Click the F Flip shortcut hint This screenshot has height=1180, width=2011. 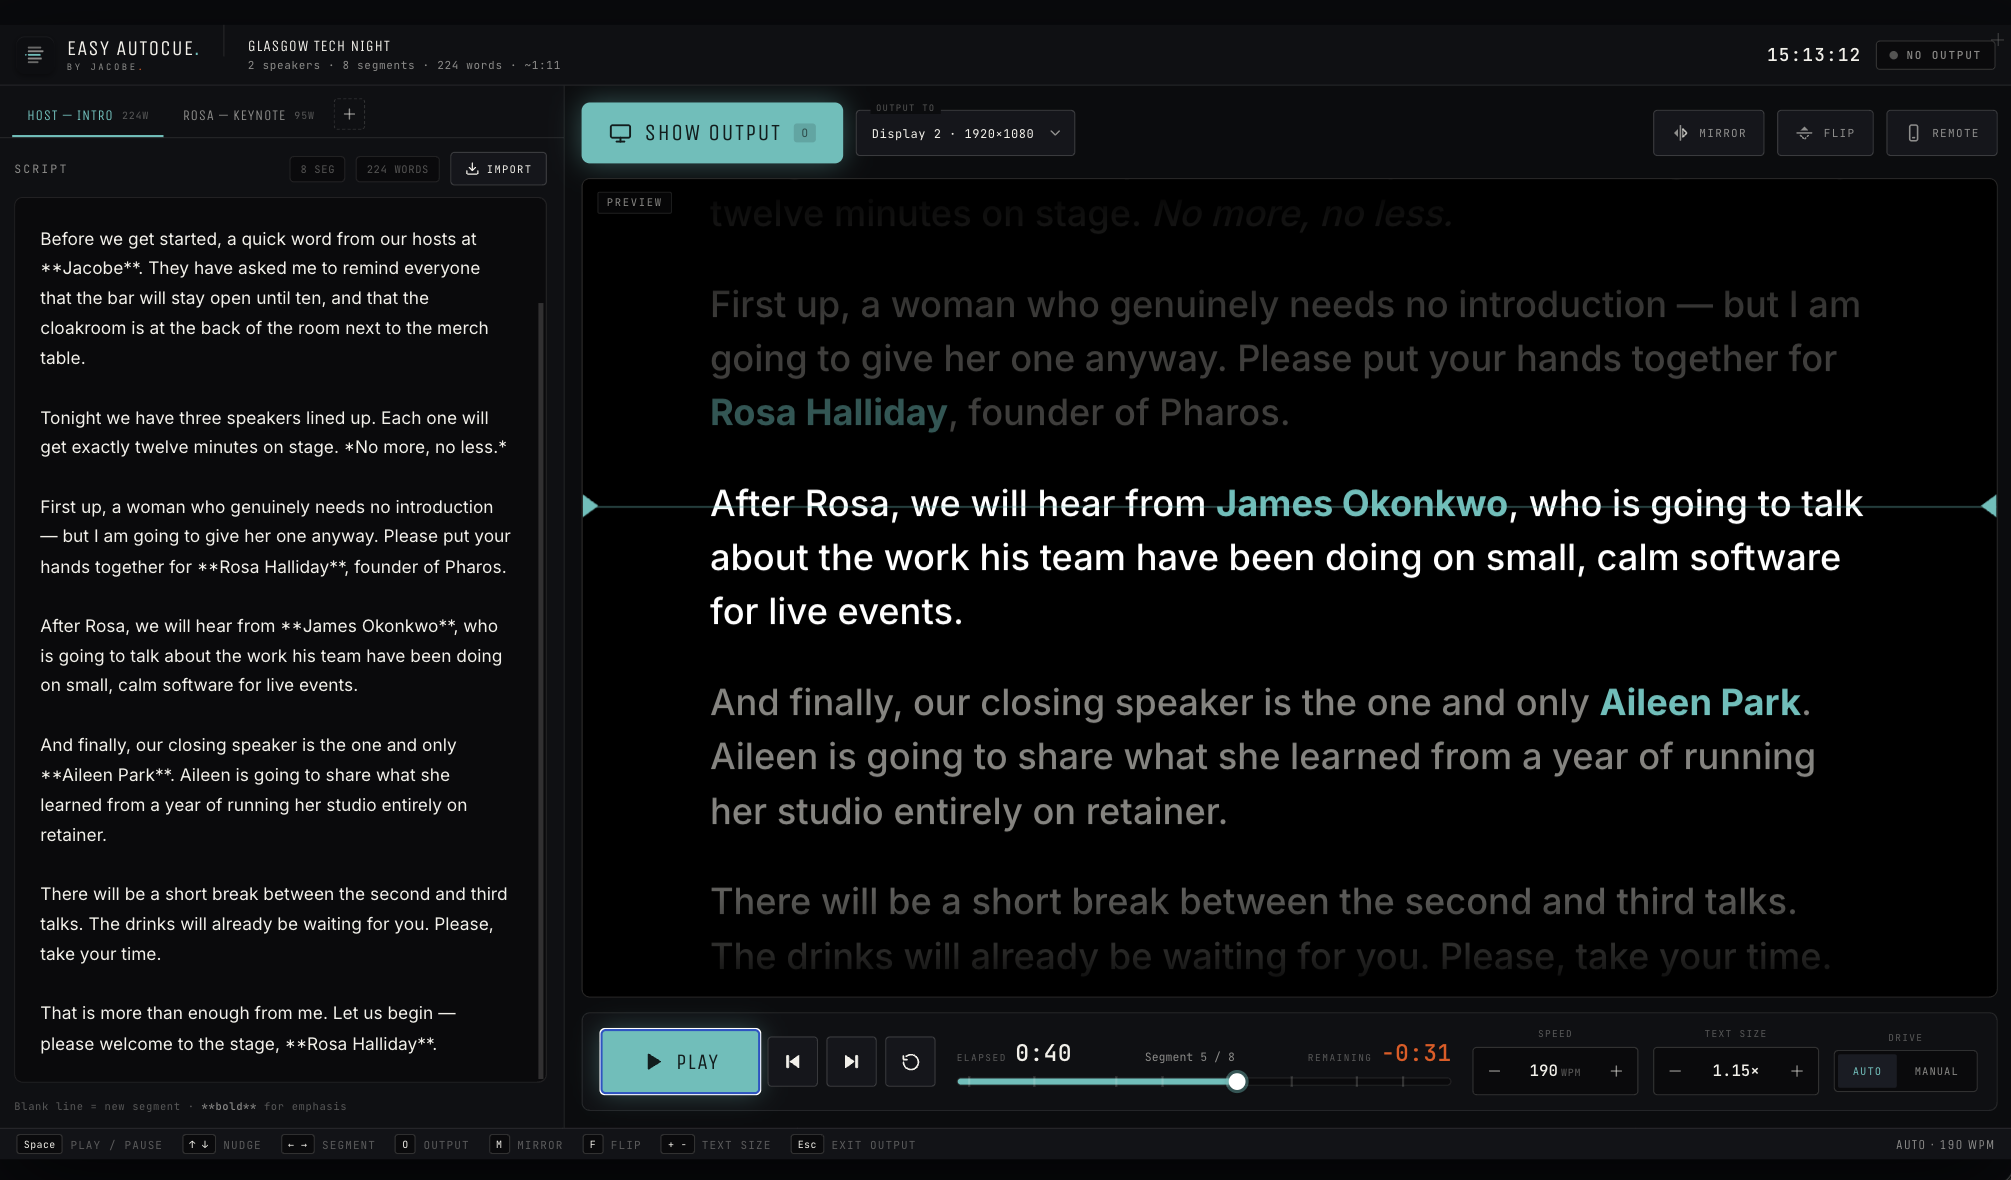[612, 1144]
